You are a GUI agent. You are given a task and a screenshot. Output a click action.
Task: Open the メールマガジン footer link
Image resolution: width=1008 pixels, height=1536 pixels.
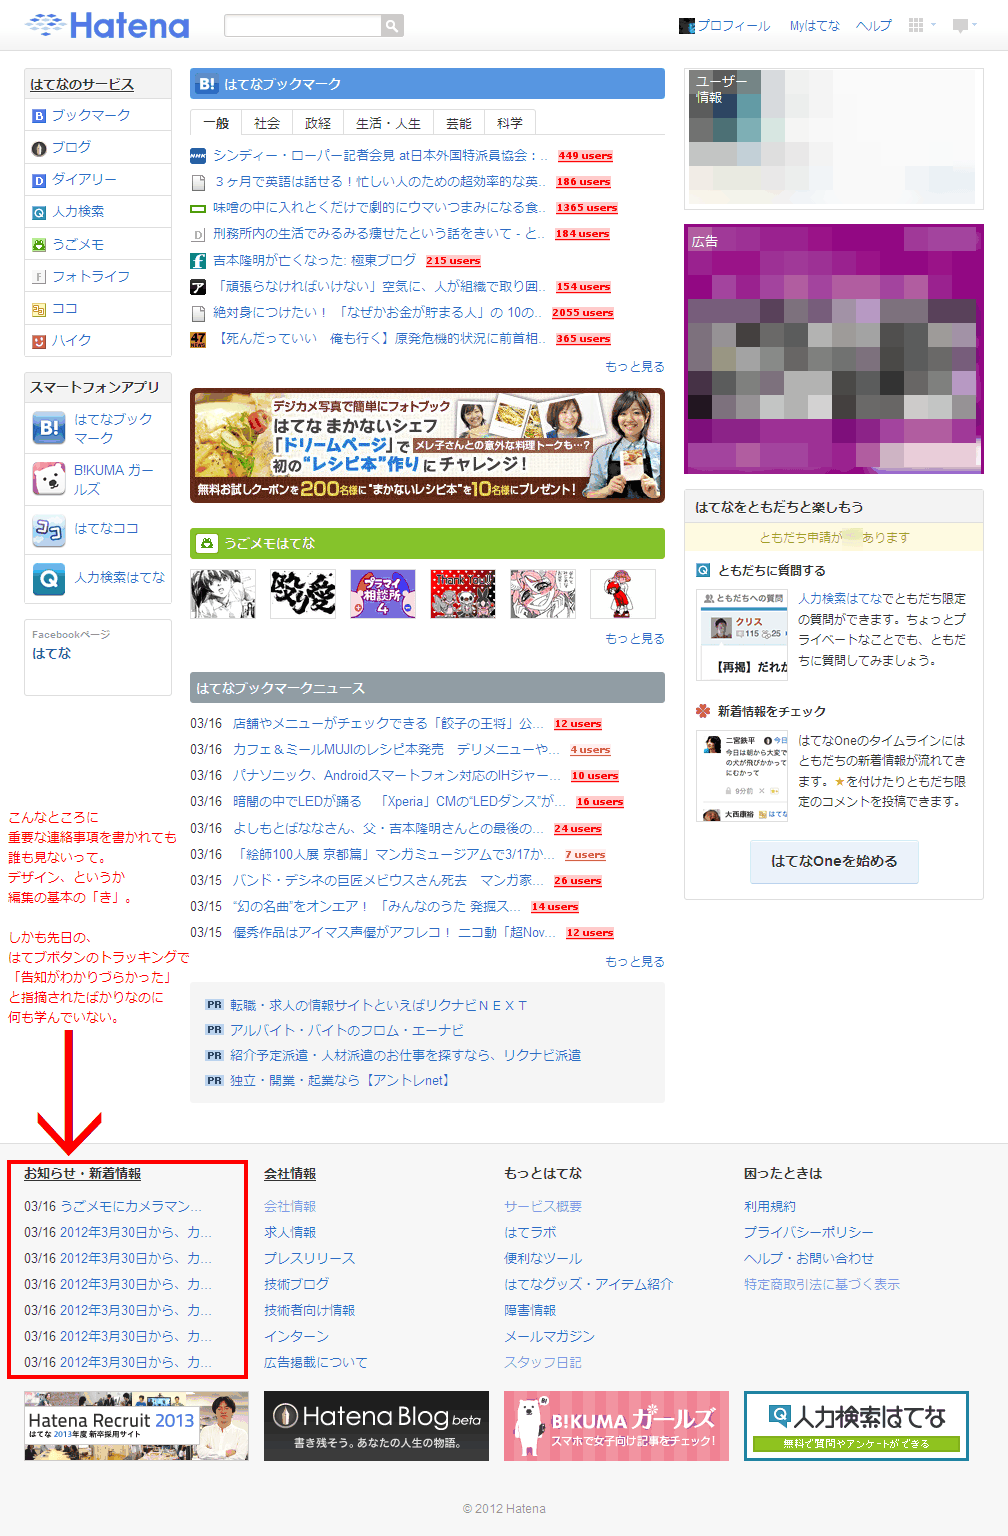[x=549, y=1336]
